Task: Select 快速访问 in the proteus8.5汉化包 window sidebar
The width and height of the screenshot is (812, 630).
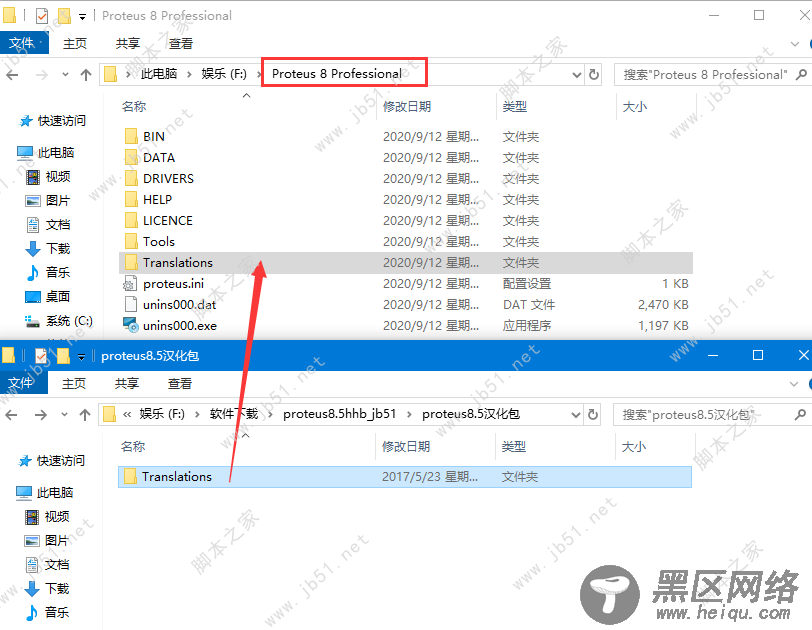Action: click(x=51, y=461)
